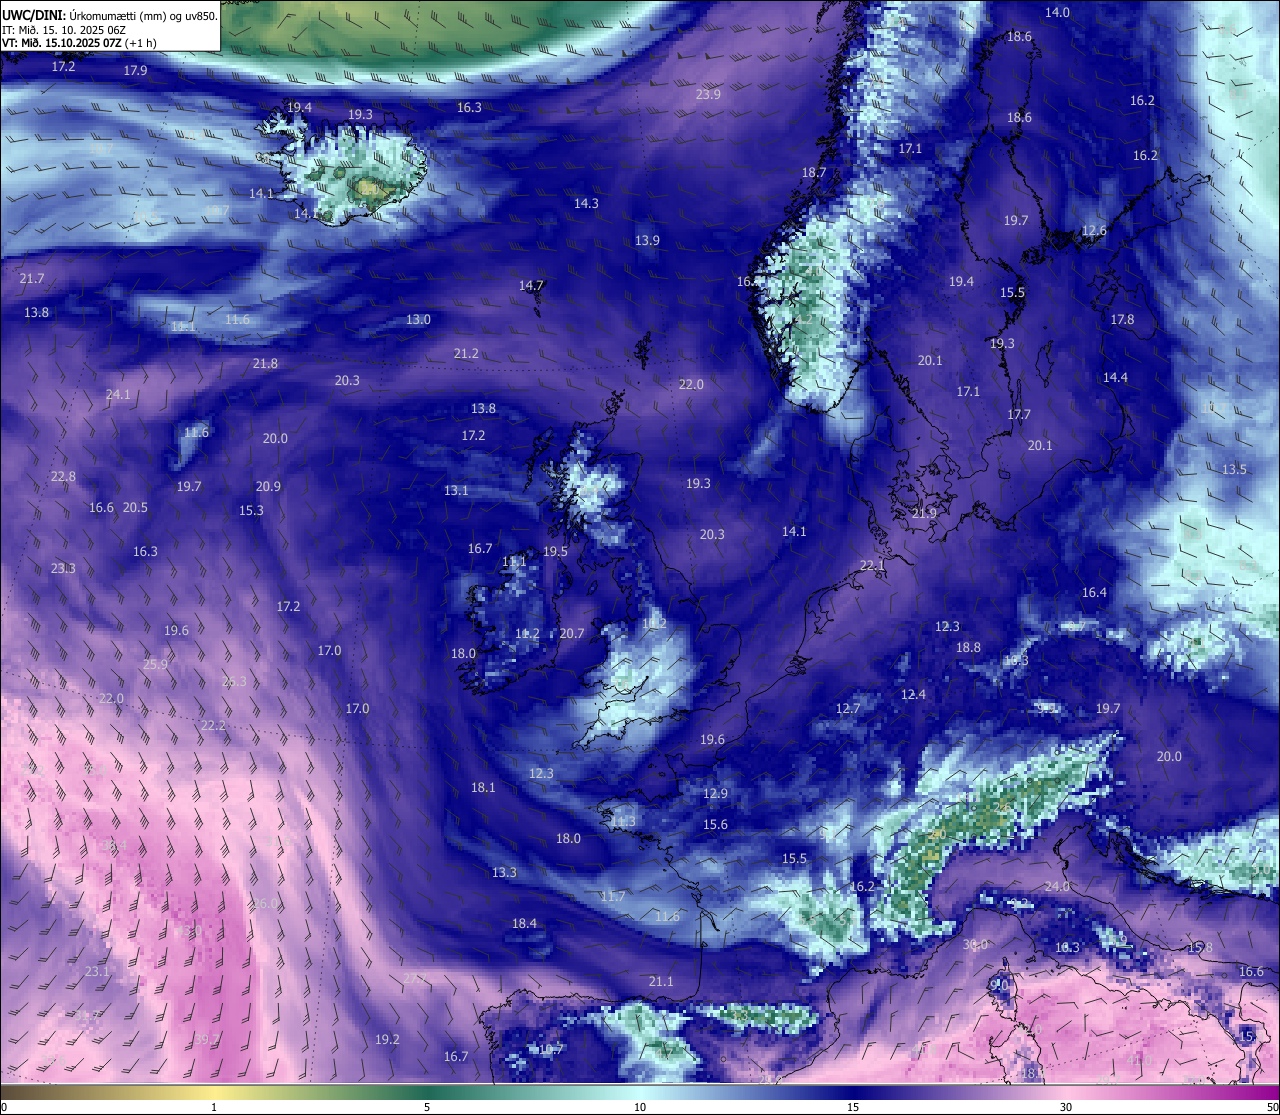This screenshot has height=1115, width=1280.
Task: Click the 20.9 map value
Action: click(268, 486)
